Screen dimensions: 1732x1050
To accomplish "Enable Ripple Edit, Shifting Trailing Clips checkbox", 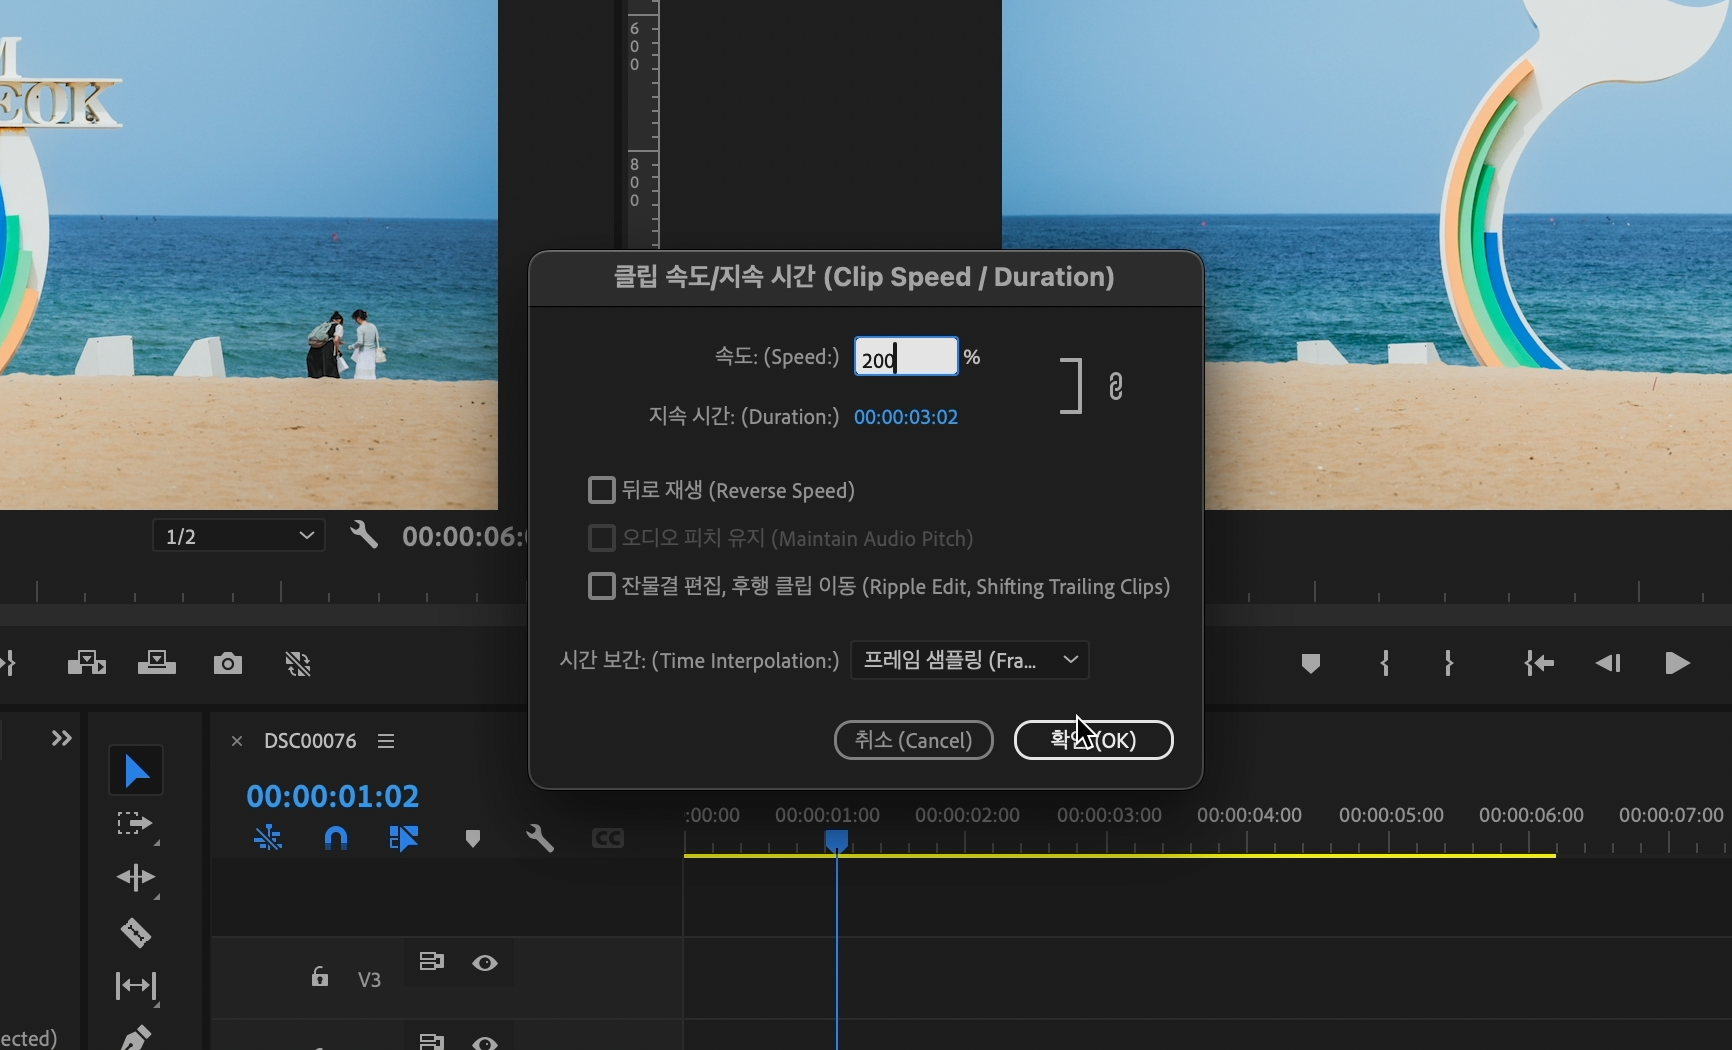I will [601, 586].
